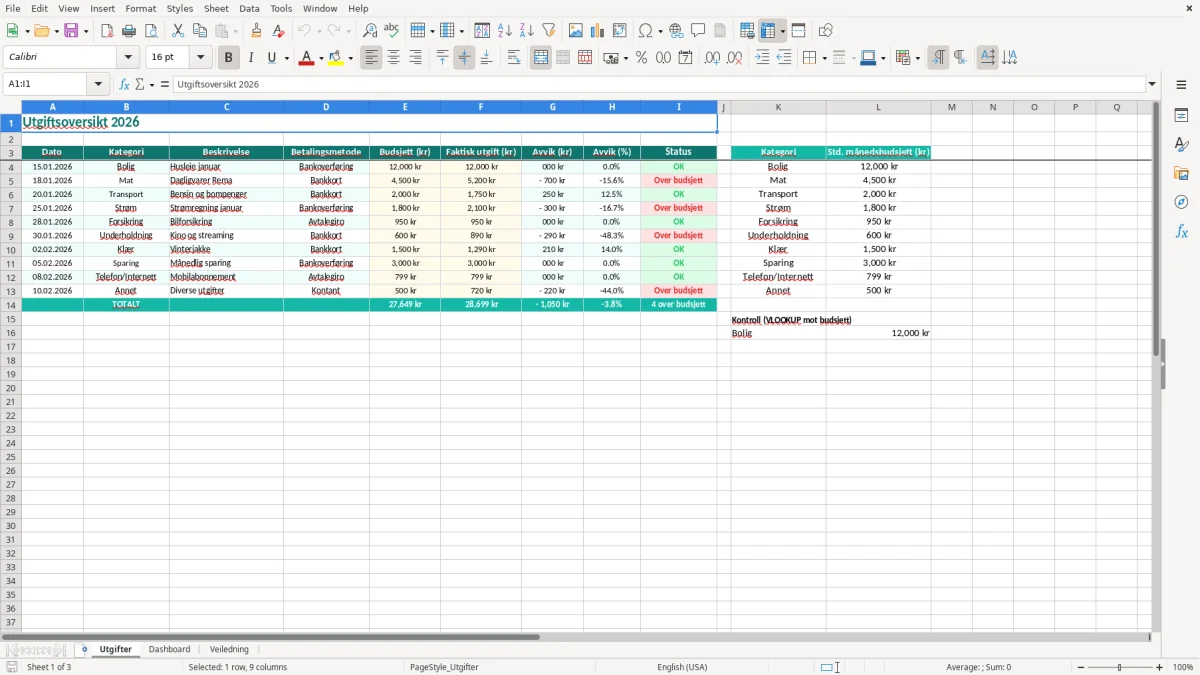Select column E header

[405, 107]
